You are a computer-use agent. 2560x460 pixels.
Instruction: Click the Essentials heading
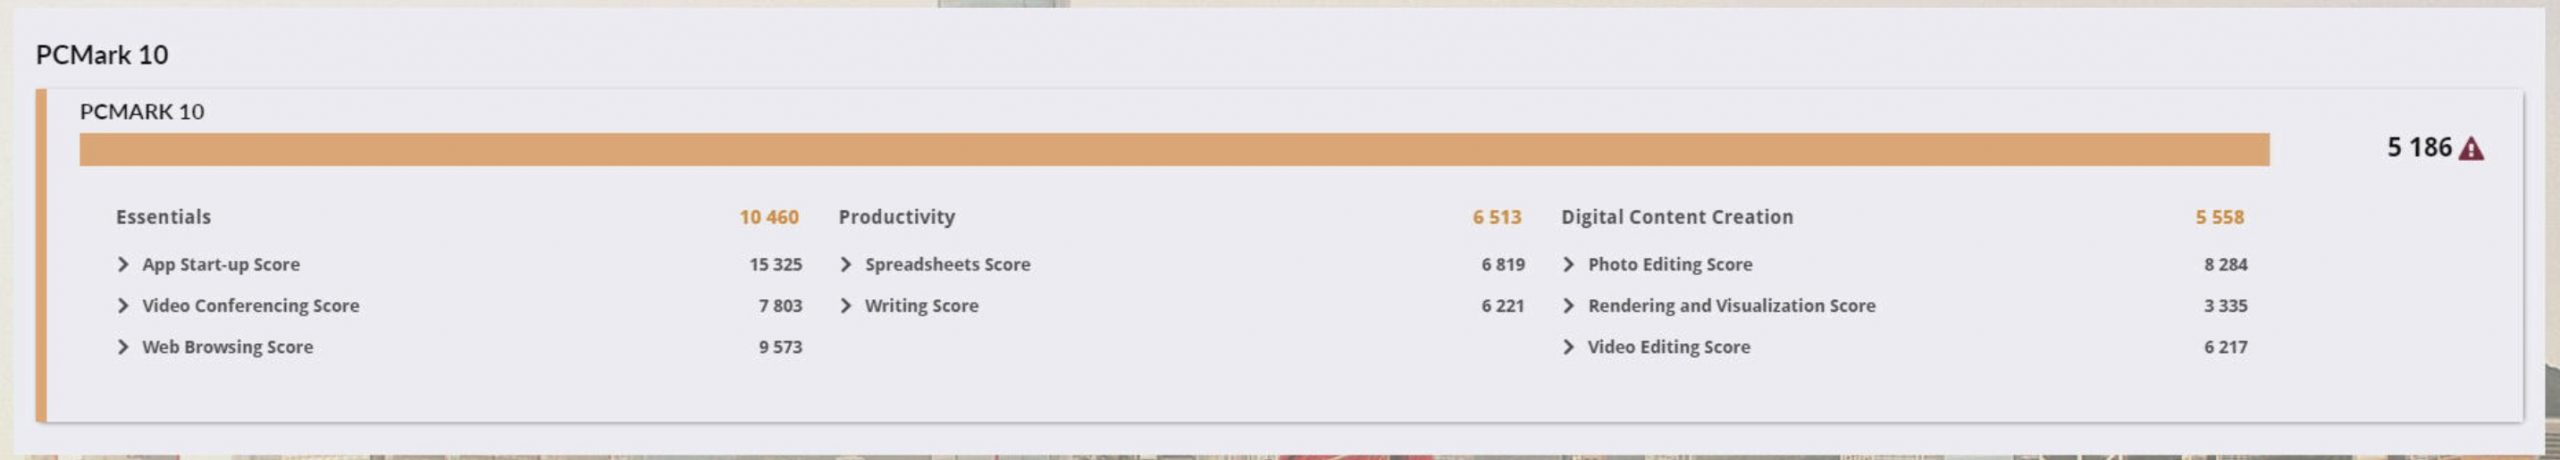pyautogui.click(x=163, y=217)
